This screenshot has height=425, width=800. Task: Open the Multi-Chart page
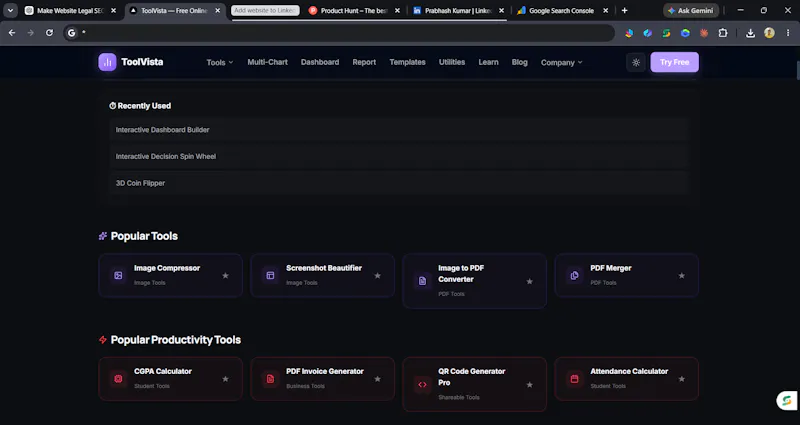coord(267,62)
